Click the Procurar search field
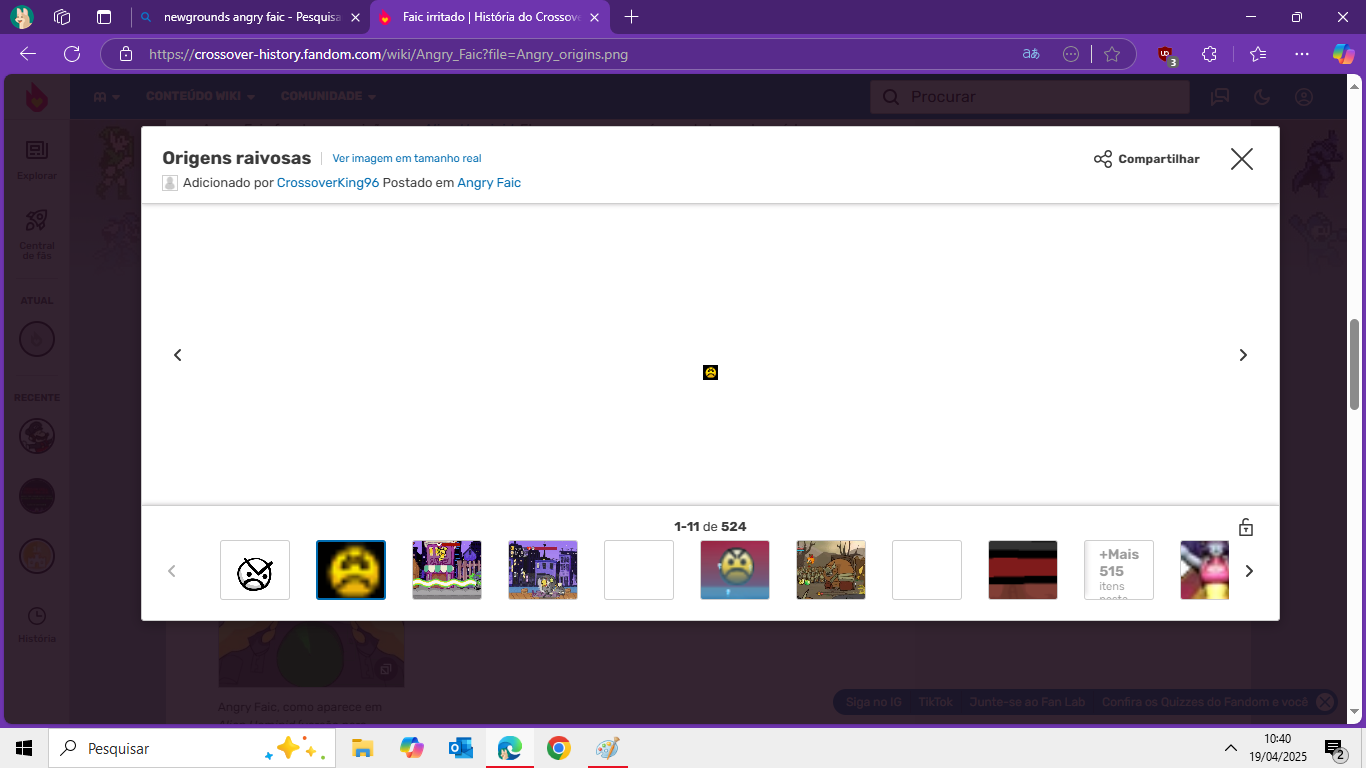 (1030, 97)
